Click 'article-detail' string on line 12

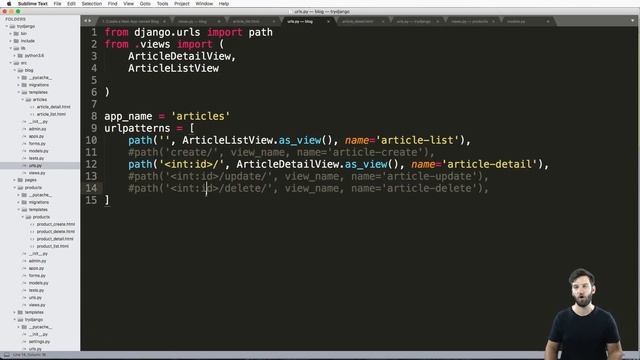pyautogui.click(x=489, y=164)
